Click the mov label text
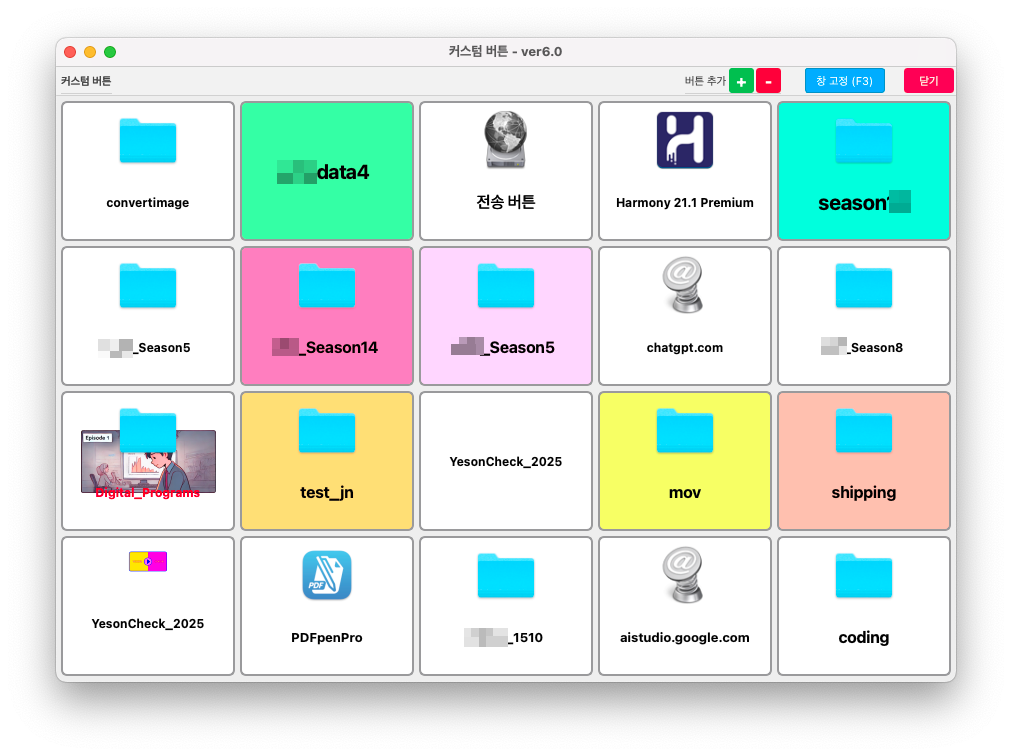The width and height of the screenshot is (1012, 756). click(x=685, y=493)
